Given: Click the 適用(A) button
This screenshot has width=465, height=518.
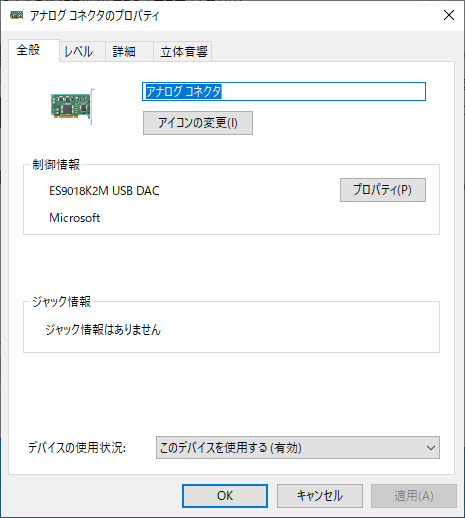Looking at the screenshot, I should 414,496.
